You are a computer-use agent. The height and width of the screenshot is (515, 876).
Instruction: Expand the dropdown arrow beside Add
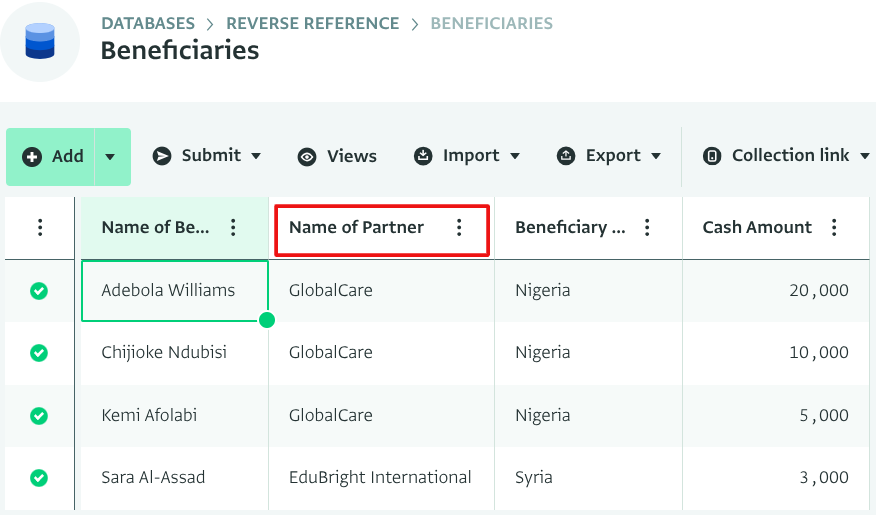point(111,157)
